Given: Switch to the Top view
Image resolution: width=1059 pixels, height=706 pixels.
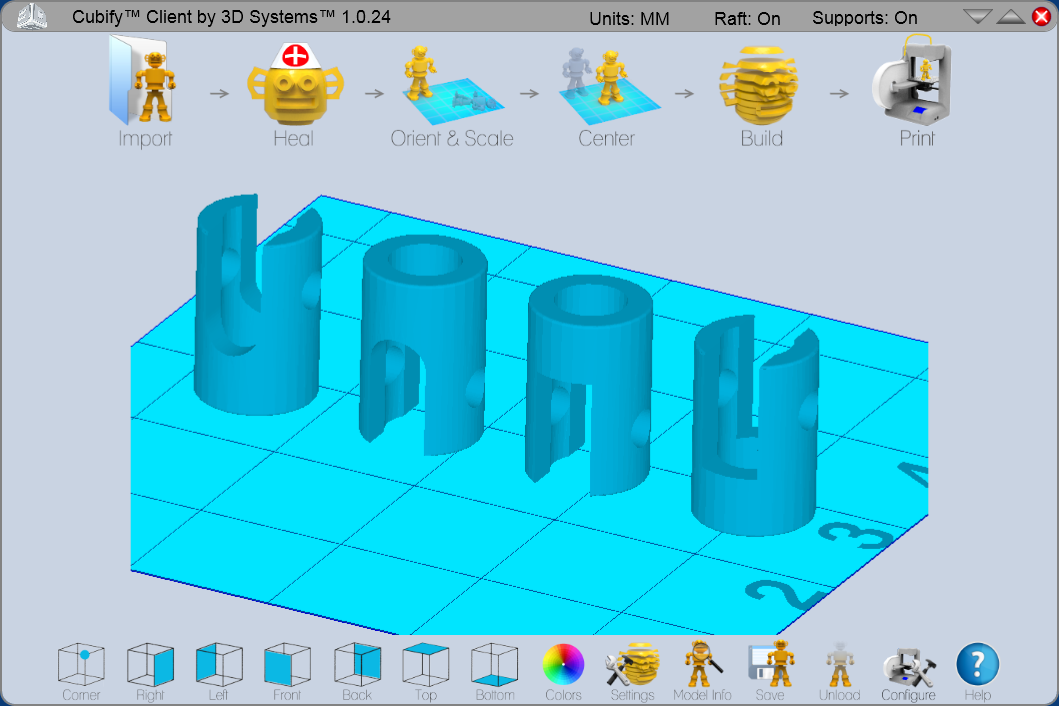Looking at the screenshot, I should pyautogui.click(x=425, y=665).
